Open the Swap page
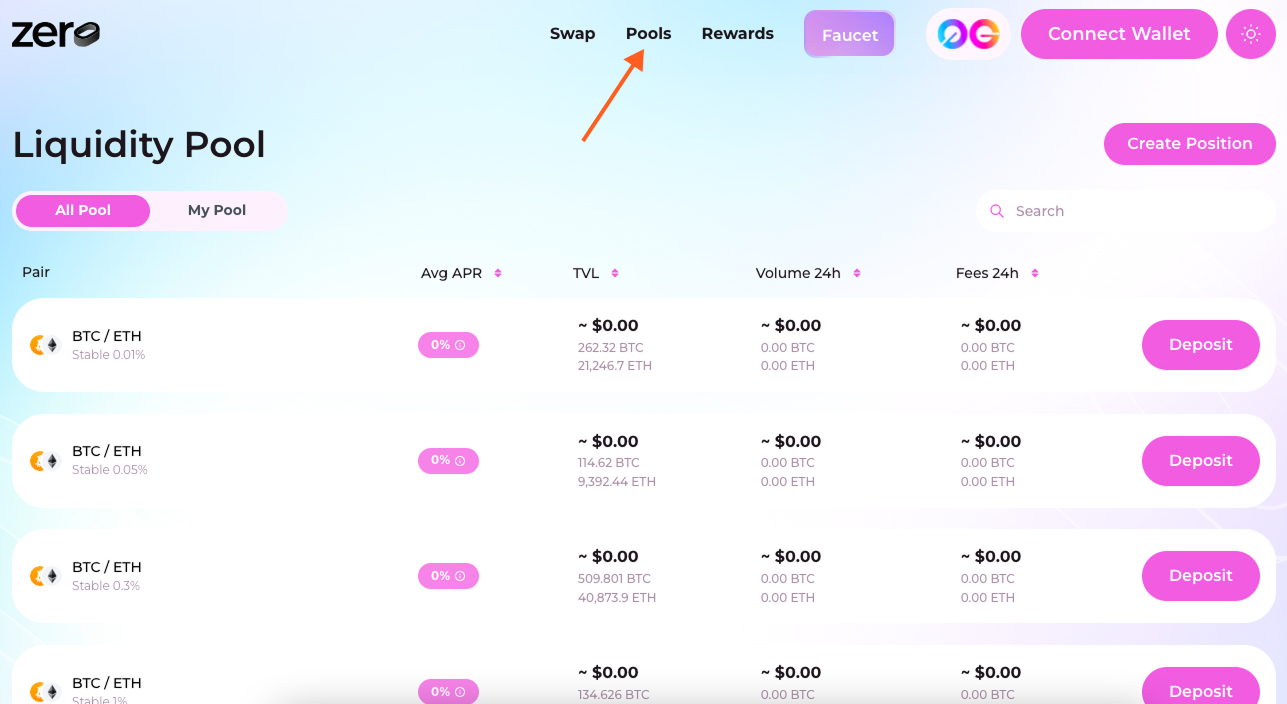Screen dimensions: 1287x704 [572, 33]
